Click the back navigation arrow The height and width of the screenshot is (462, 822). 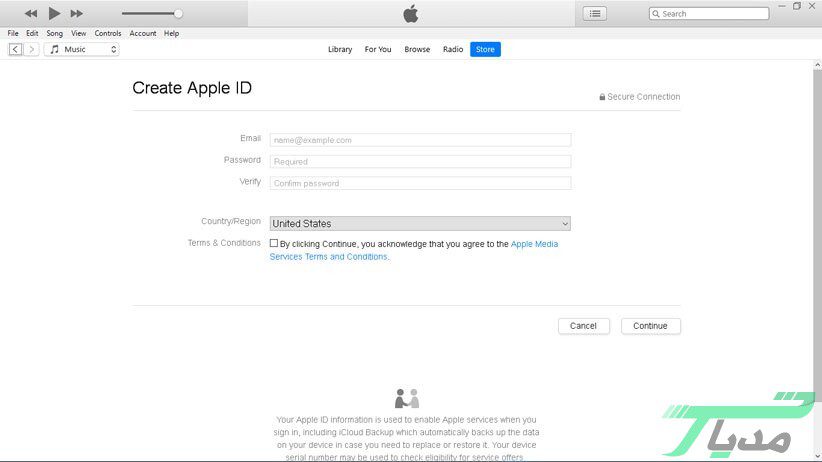pos(15,49)
